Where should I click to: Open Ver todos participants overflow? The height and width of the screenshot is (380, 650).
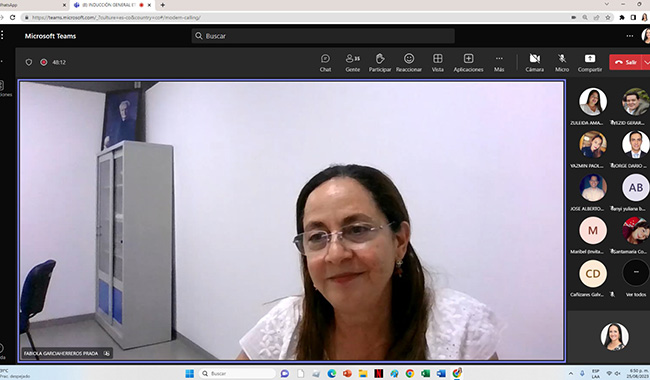[635, 274]
